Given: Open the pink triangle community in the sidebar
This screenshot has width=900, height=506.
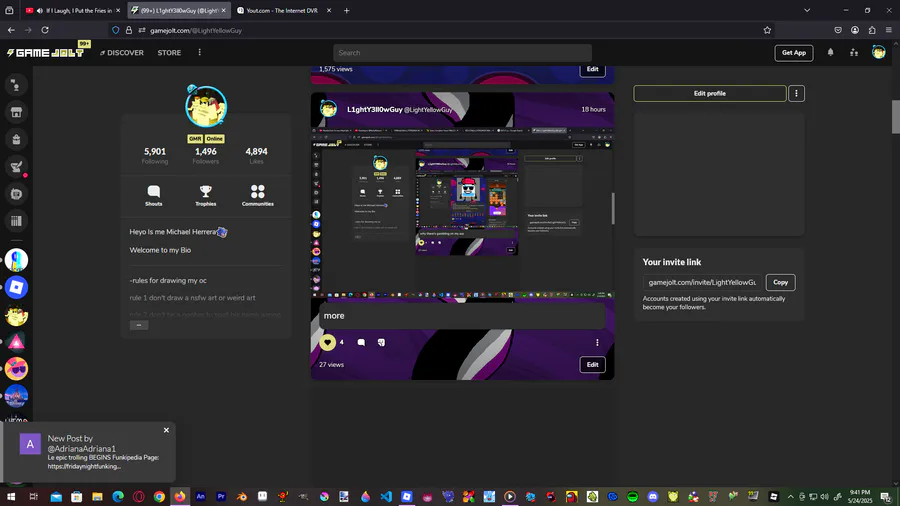Looking at the screenshot, I should coord(16,342).
